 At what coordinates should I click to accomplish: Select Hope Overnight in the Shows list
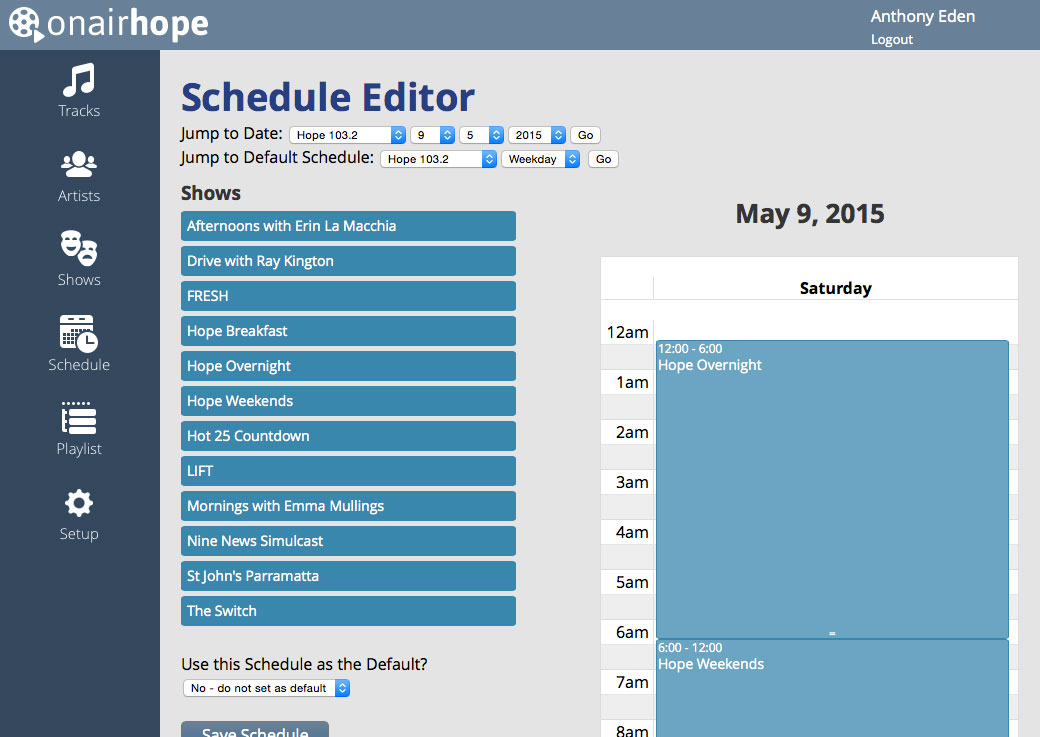(348, 366)
